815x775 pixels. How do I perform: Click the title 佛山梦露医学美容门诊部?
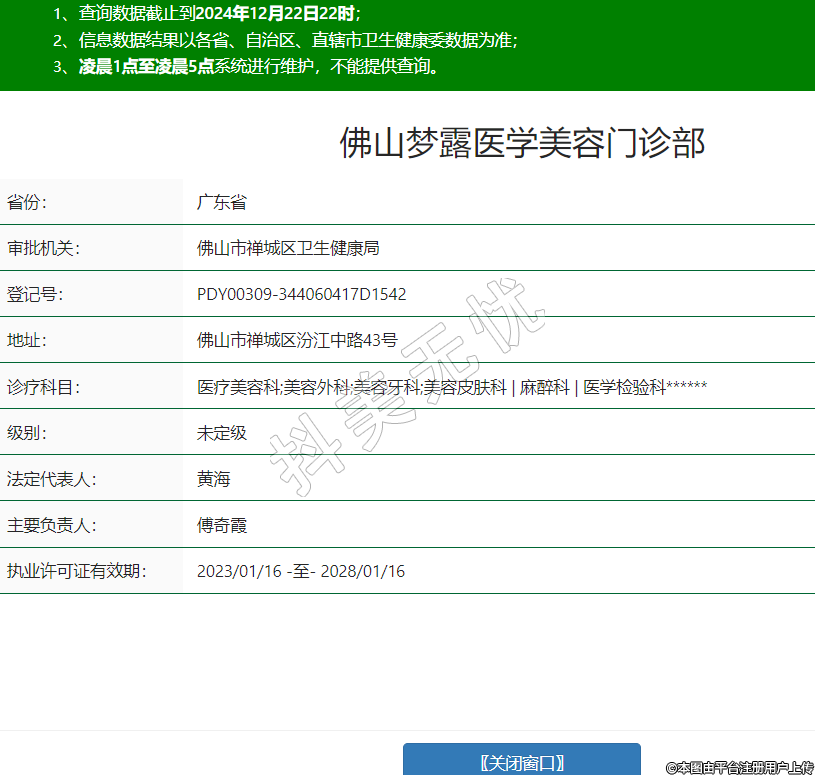click(522, 143)
